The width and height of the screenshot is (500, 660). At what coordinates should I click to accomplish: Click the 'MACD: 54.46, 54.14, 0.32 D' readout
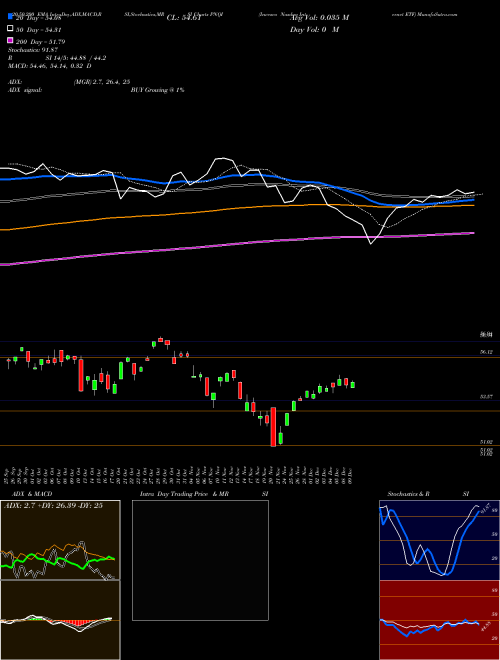click(50, 66)
